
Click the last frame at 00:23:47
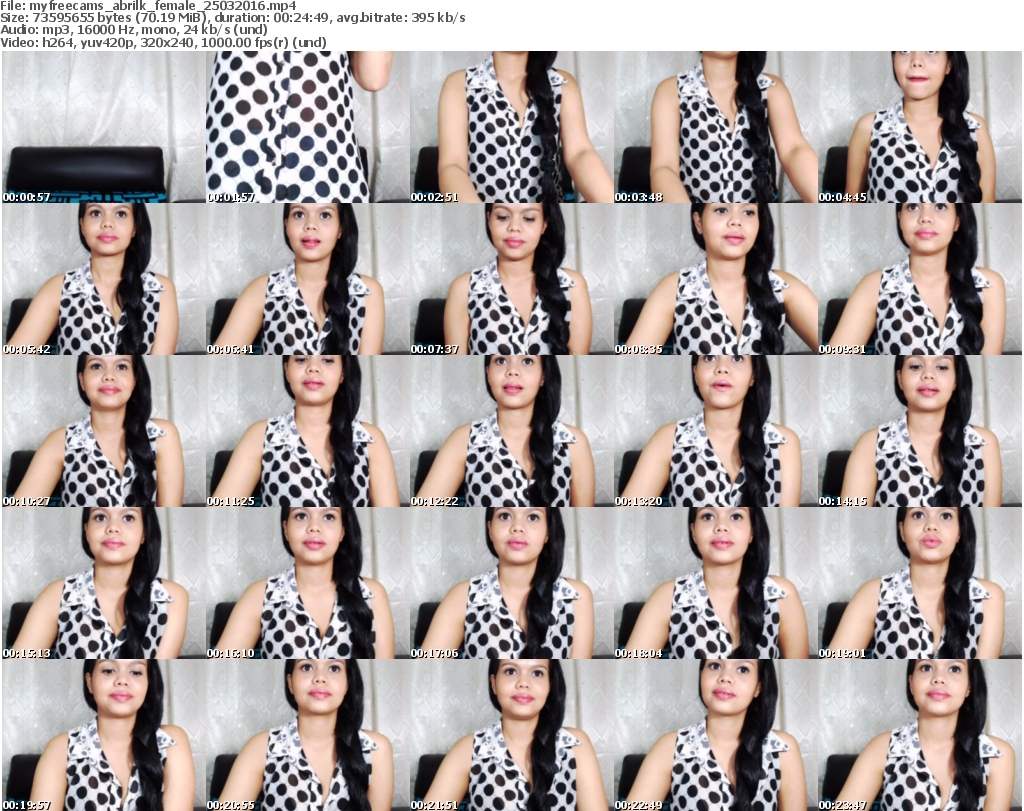[919, 735]
